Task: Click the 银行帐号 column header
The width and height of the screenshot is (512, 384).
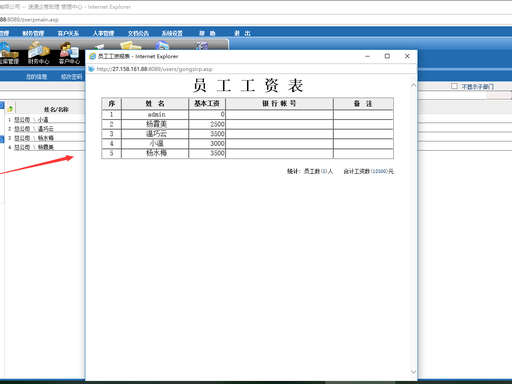Action: pos(279,103)
